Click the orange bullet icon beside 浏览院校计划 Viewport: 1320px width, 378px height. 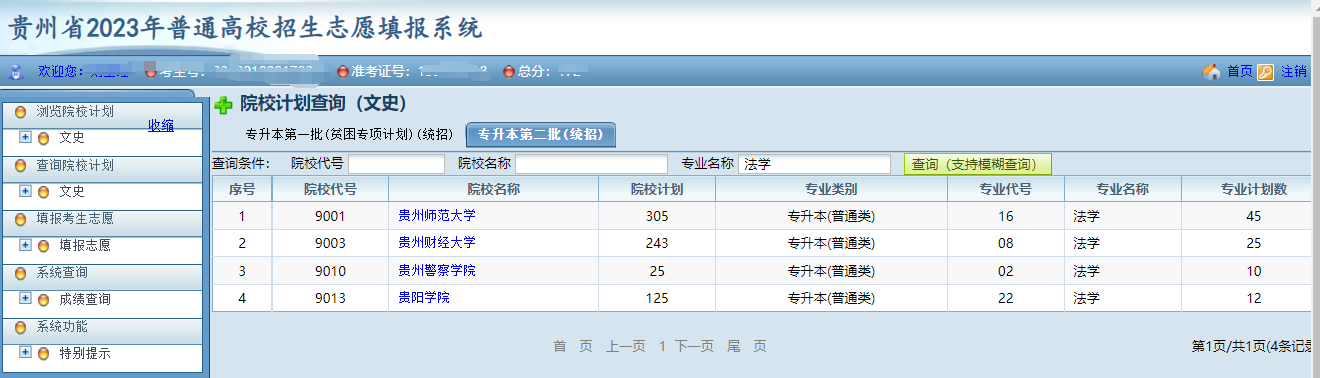click(x=20, y=111)
